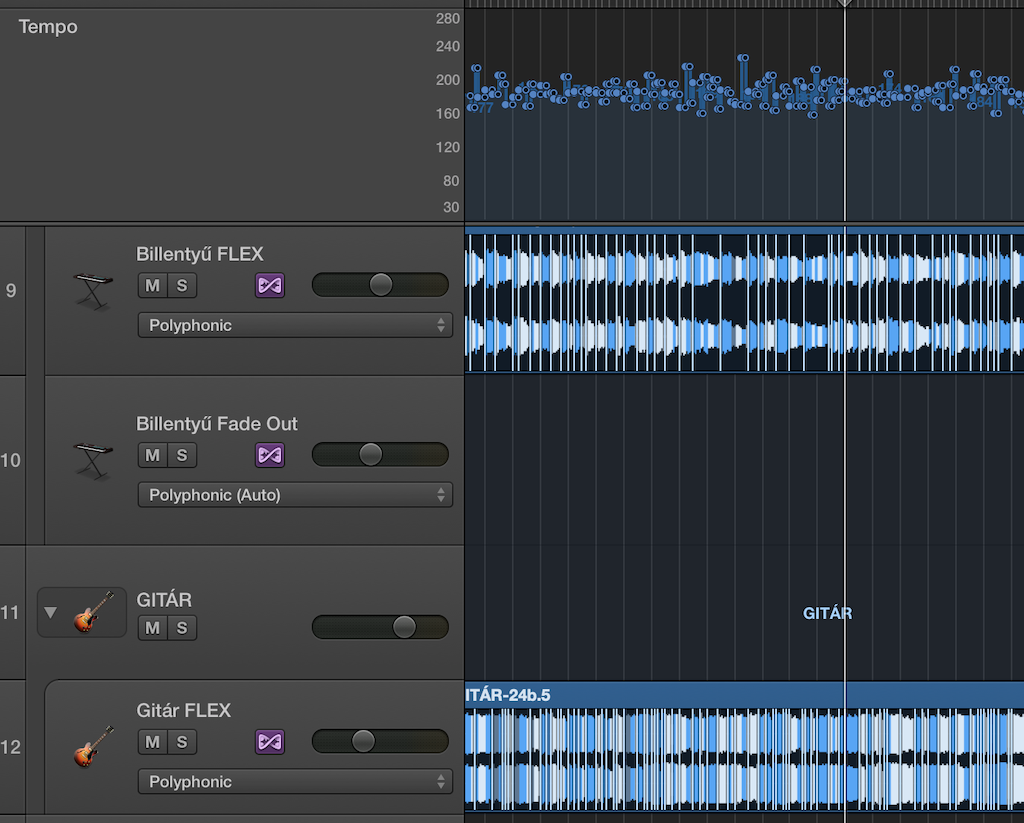This screenshot has height=823, width=1024.
Task: Toggle the Flex button on Billentyű Fade Out
Action: point(270,456)
